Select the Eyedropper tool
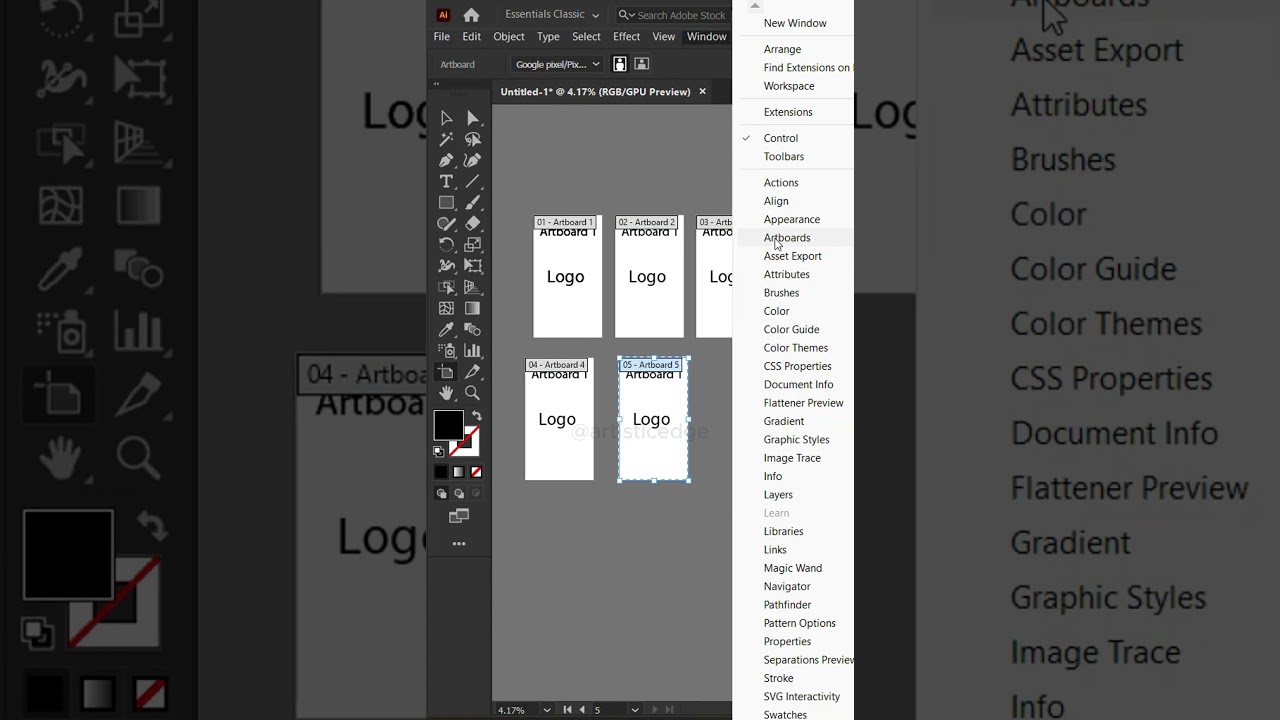 coord(446,329)
